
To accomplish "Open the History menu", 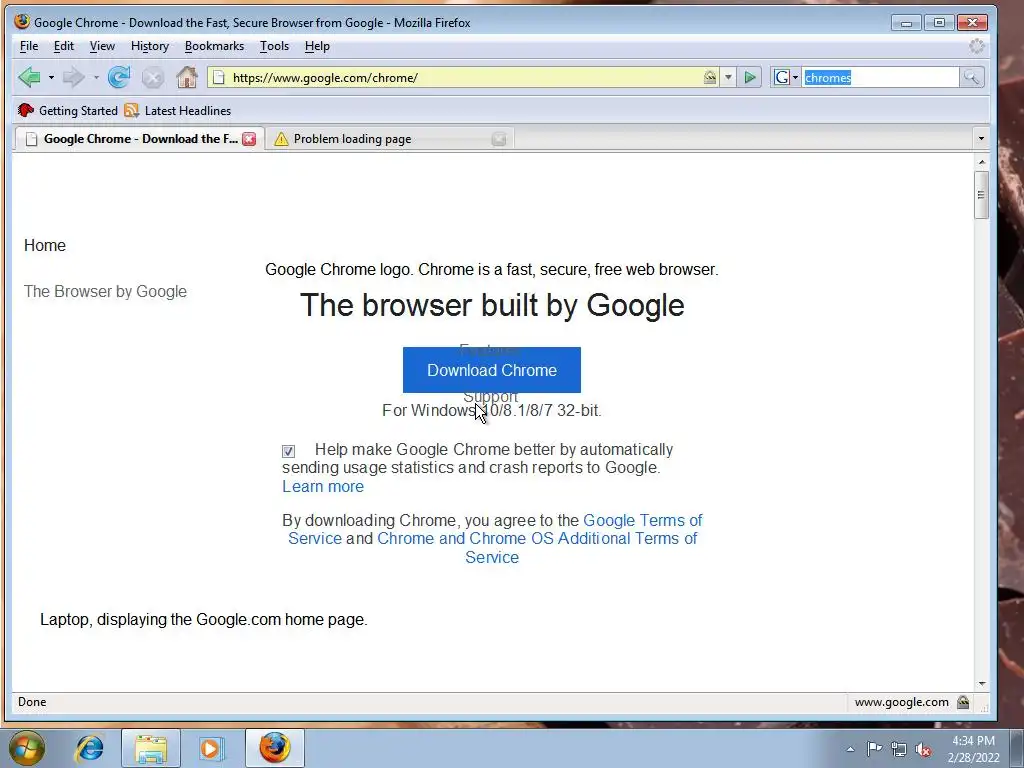I will coord(150,46).
